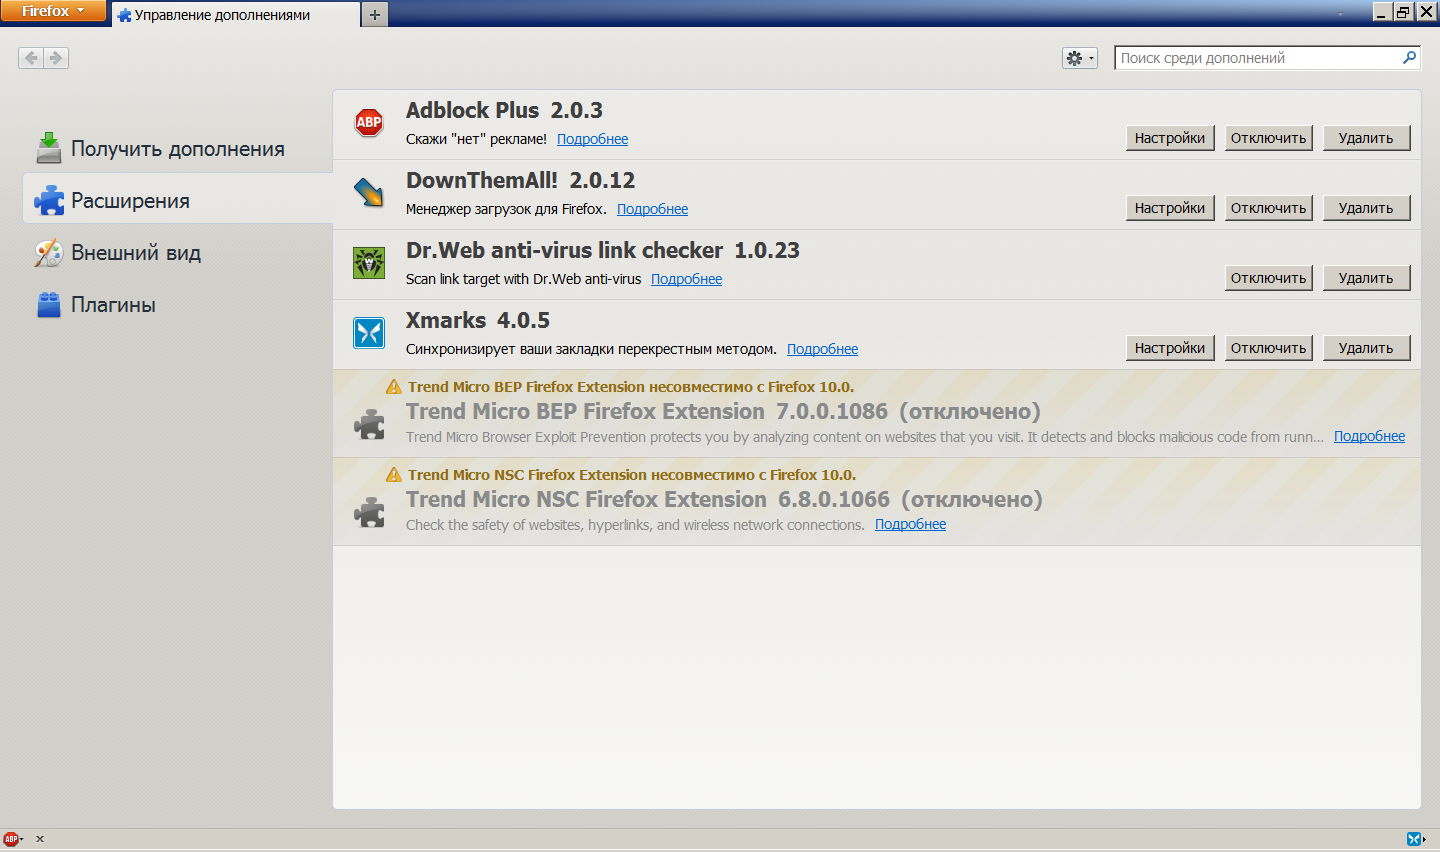Click 'Trend Micro Browser Exploit Prevention protects' description
The height and width of the screenshot is (852, 1440).
pyautogui.click(x=864, y=437)
